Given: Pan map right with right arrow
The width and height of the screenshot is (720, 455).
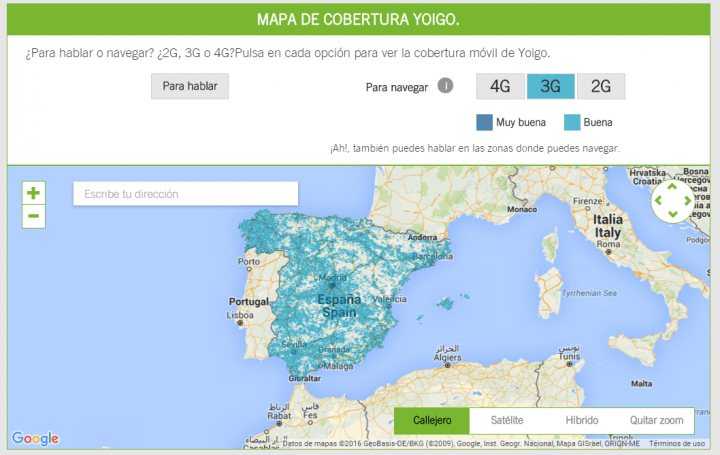Looking at the screenshot, I should click(x=687, y=201).
